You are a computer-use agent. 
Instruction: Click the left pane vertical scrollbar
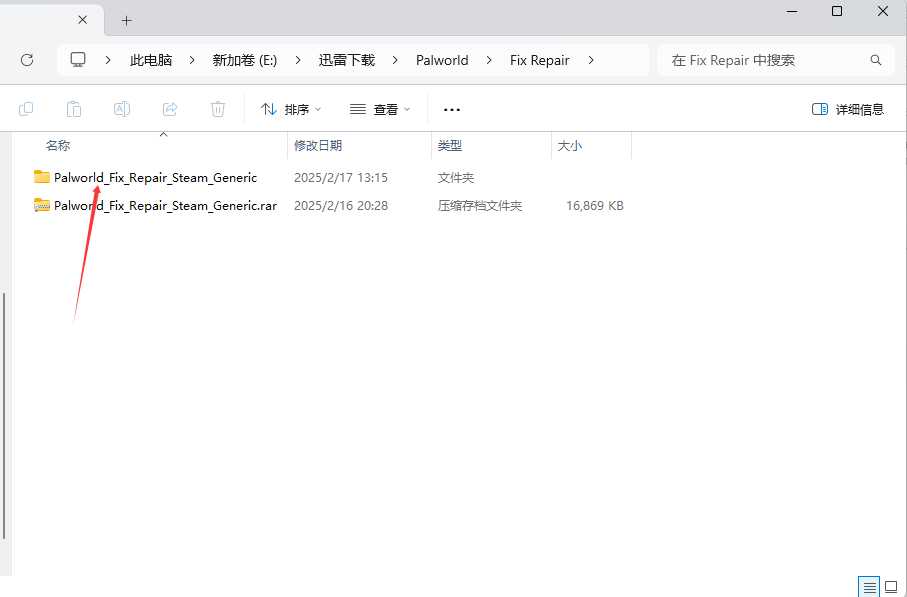coord(4,415)
